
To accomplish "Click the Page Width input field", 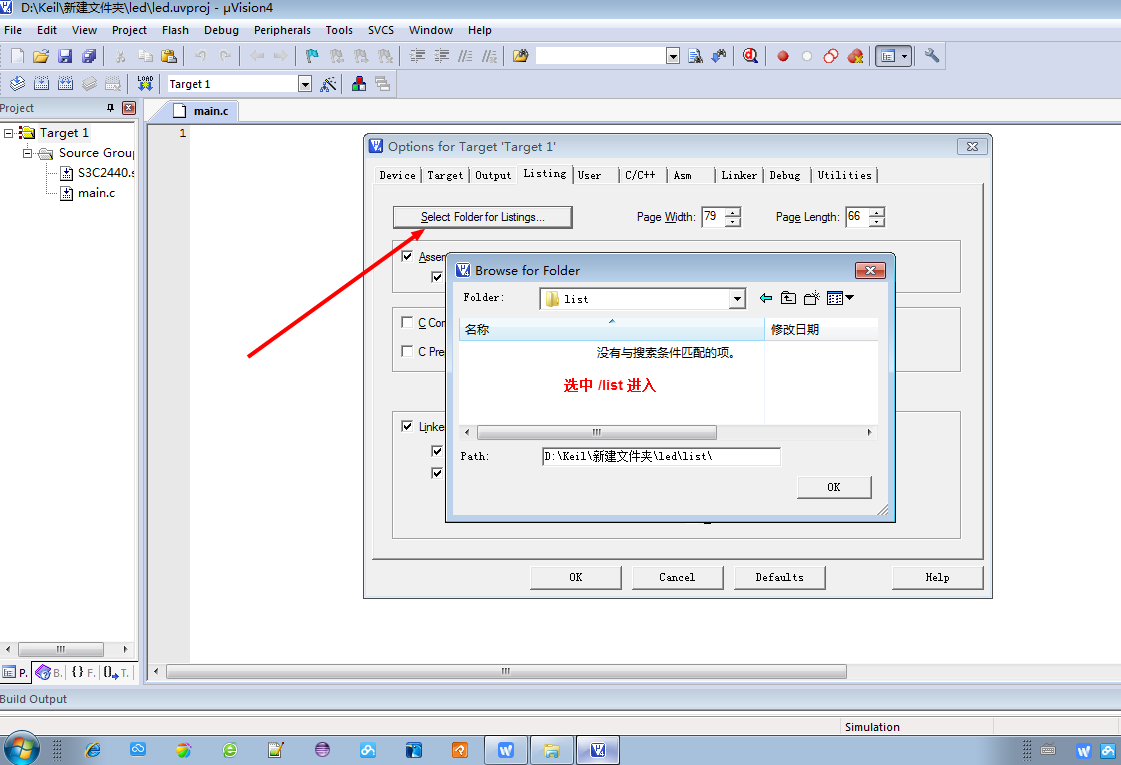I will tap(713, 217).
